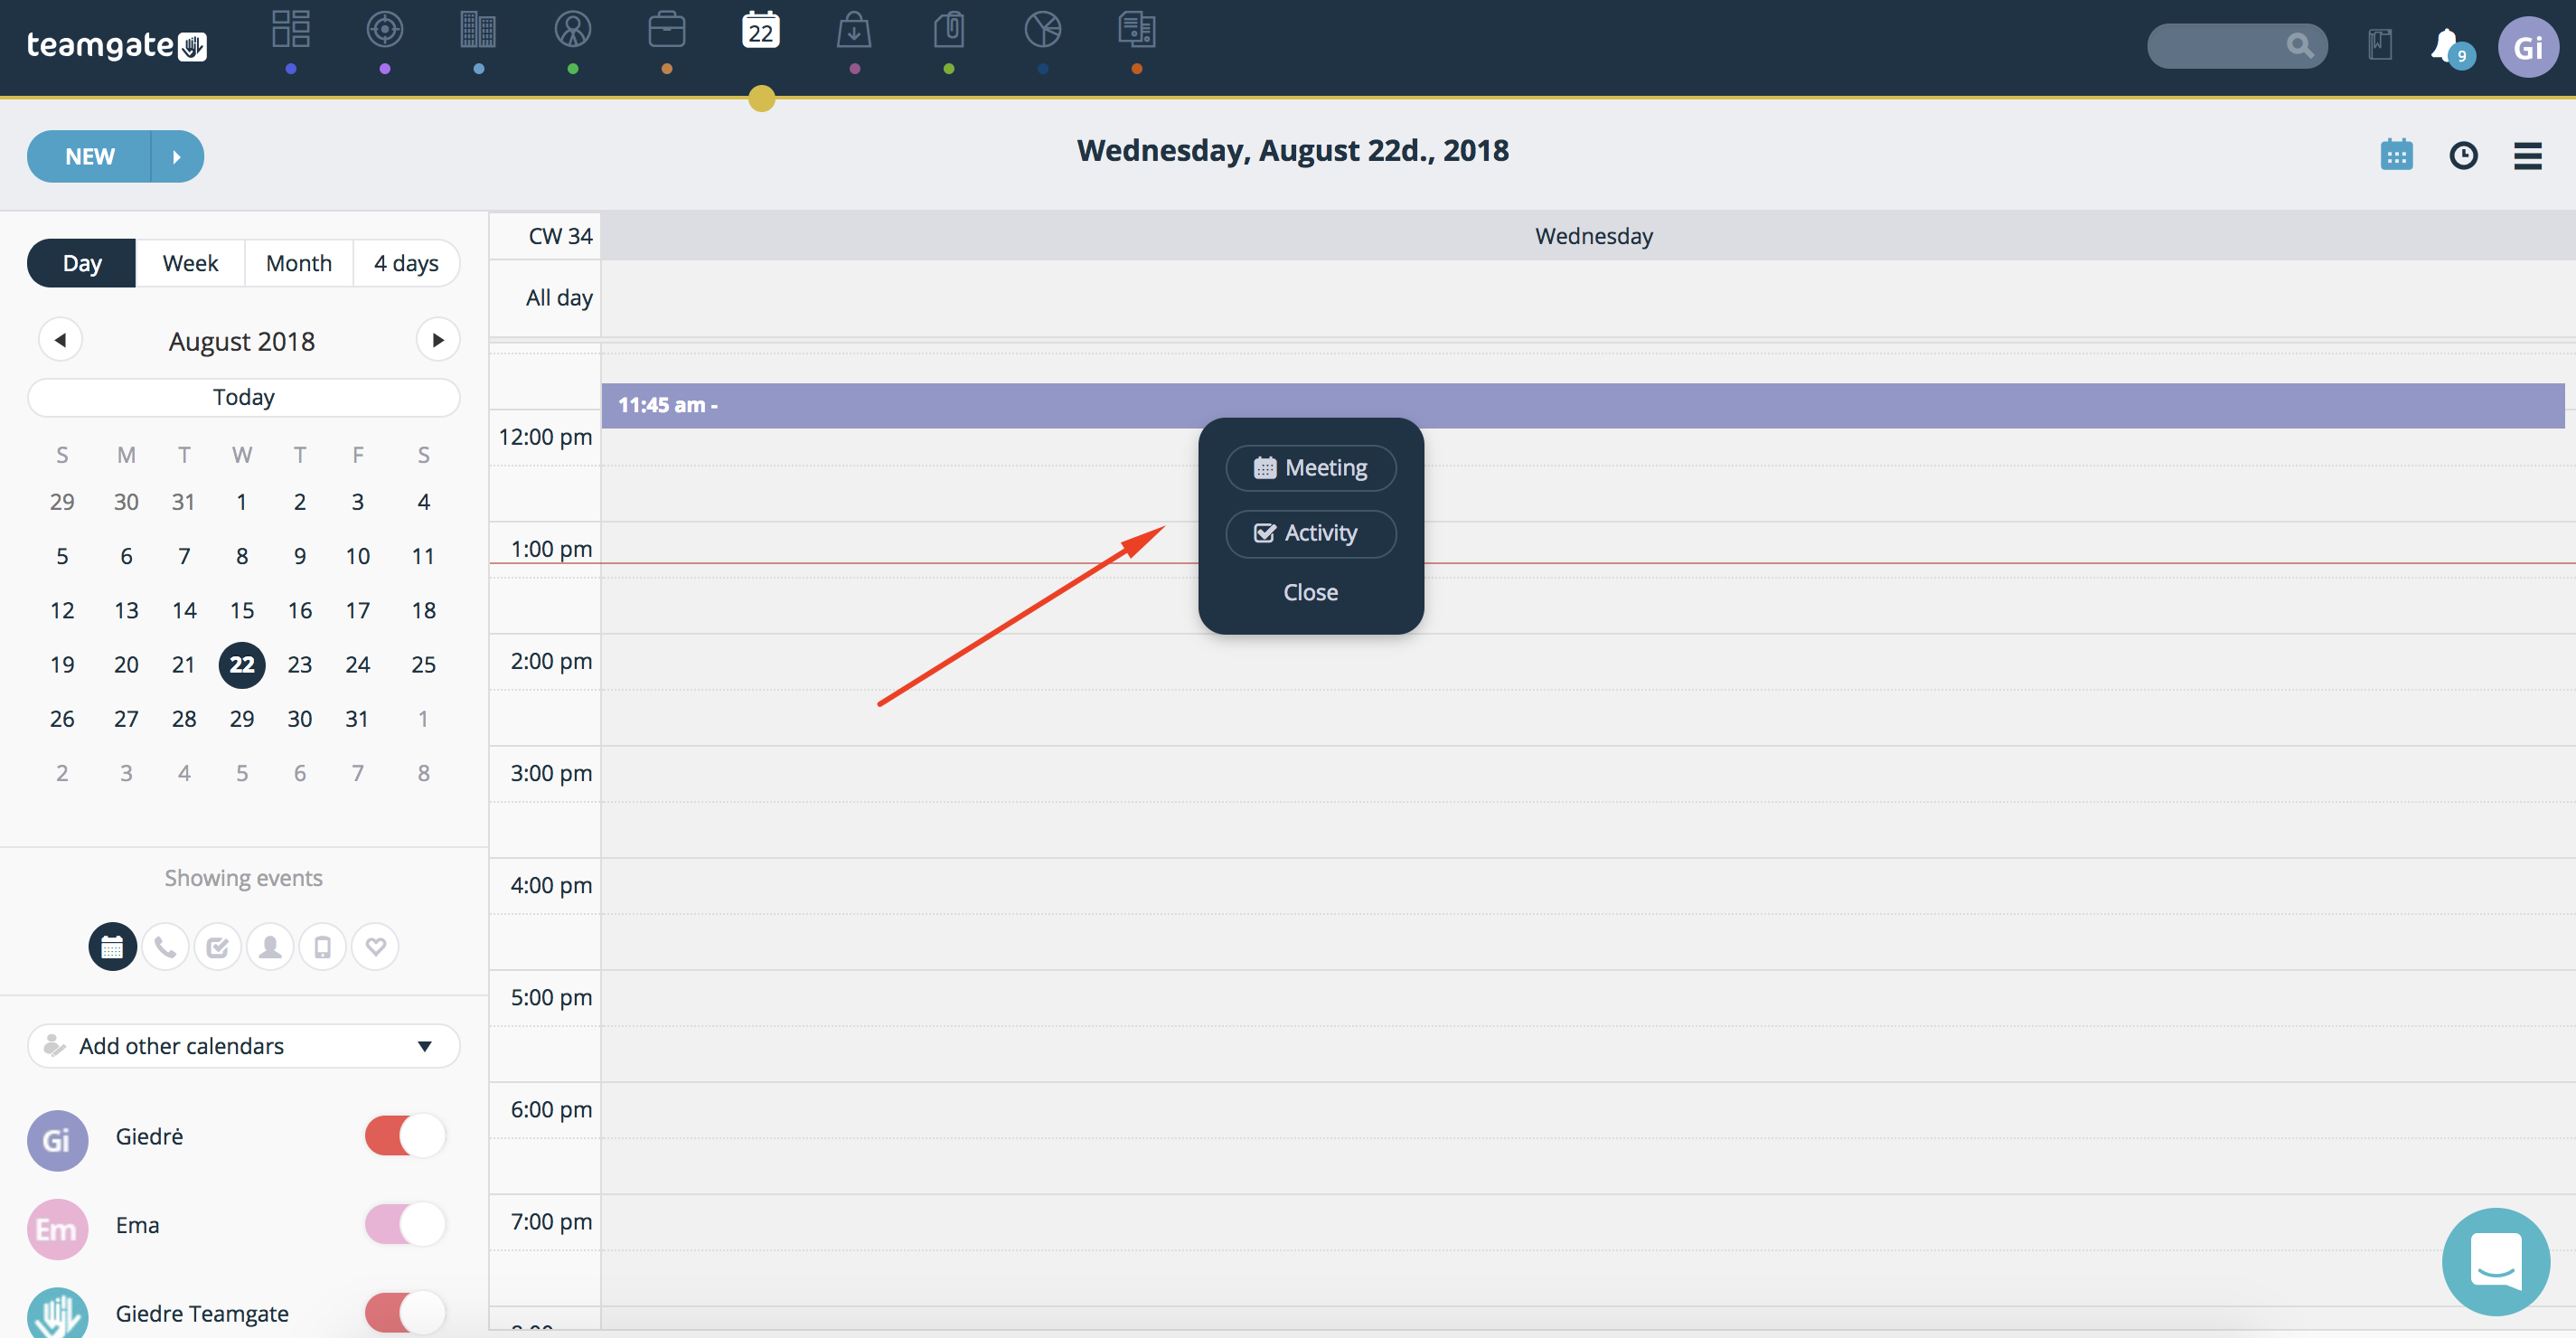Open the shopping bag products icon
Image resolution: width=2576 pixels, height=1338 pixels.
click(854, 29)
